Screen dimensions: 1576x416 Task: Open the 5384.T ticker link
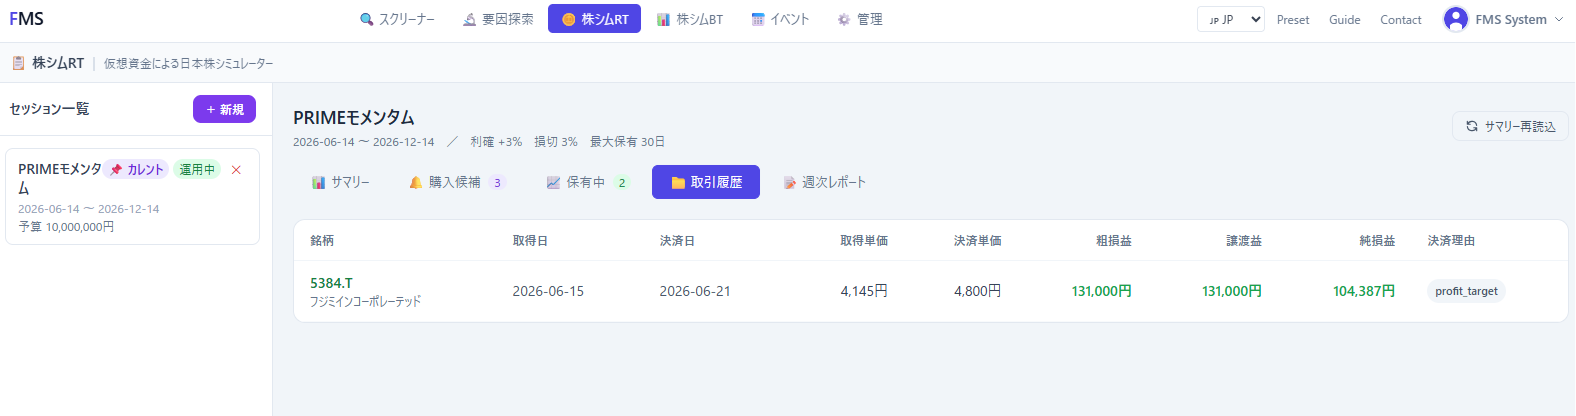coord(331,283)
